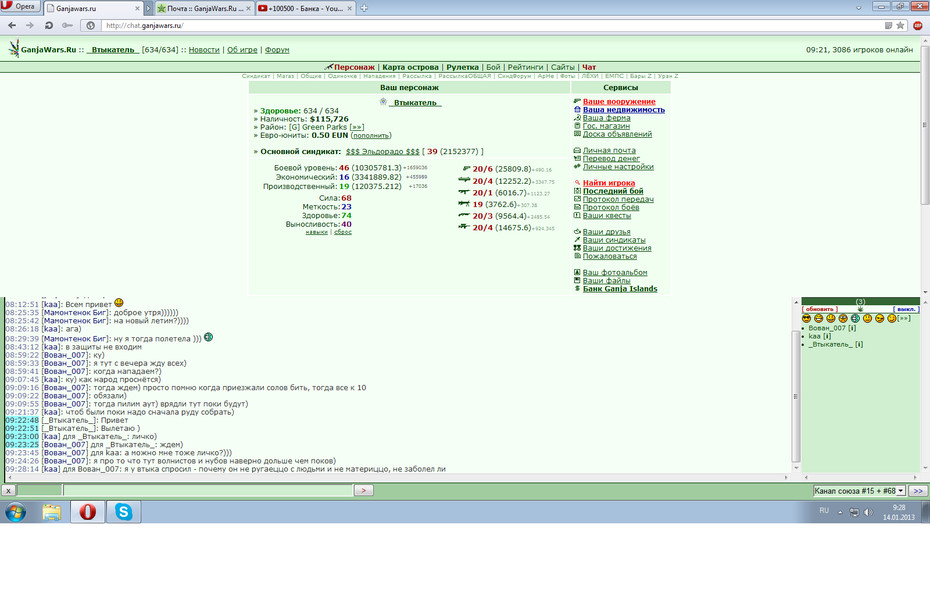This screenshot has height=596, width=930.
Task: Open Доска объявлений link
Action: [617, 134]
